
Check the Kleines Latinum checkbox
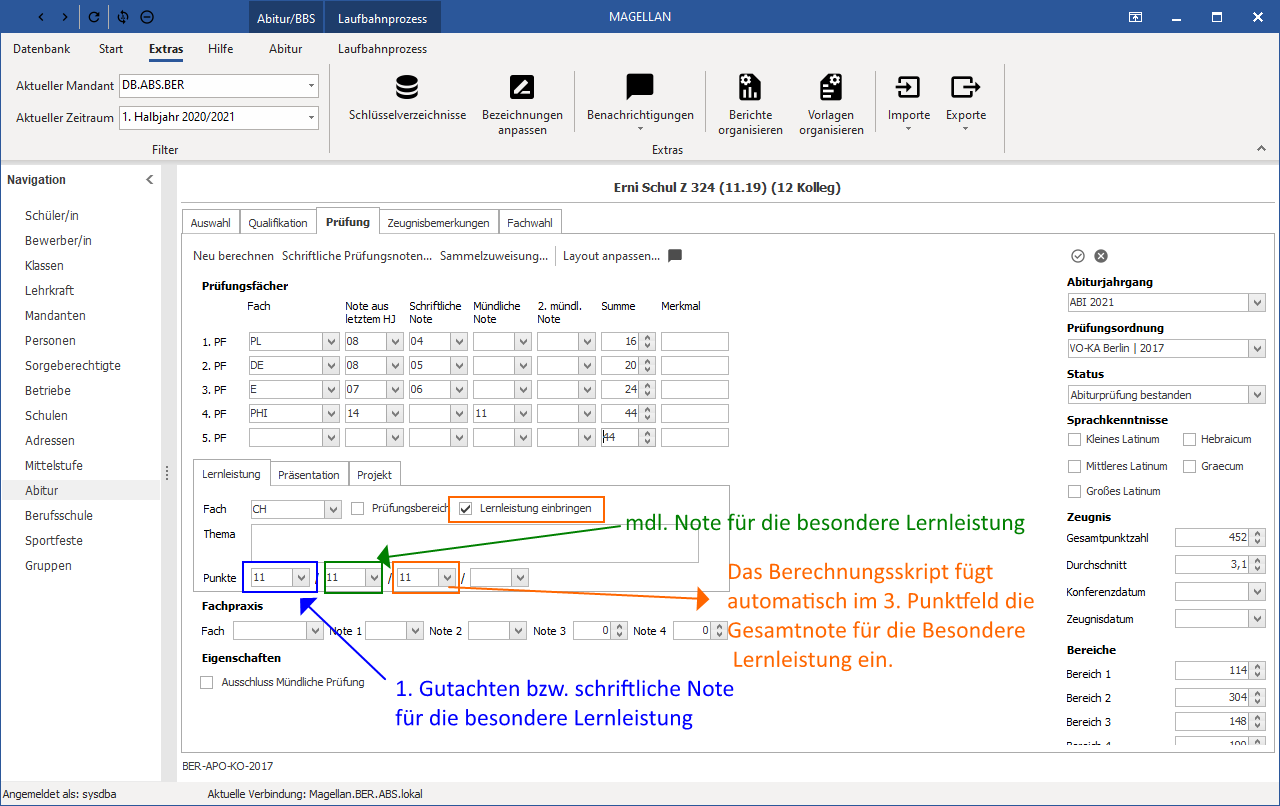pyautogui.click(x=1074, y=439)
